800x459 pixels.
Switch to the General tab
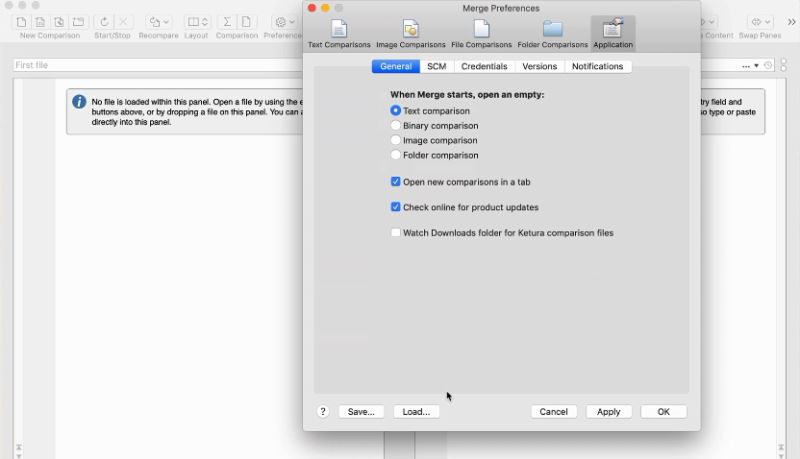[396, 66]
